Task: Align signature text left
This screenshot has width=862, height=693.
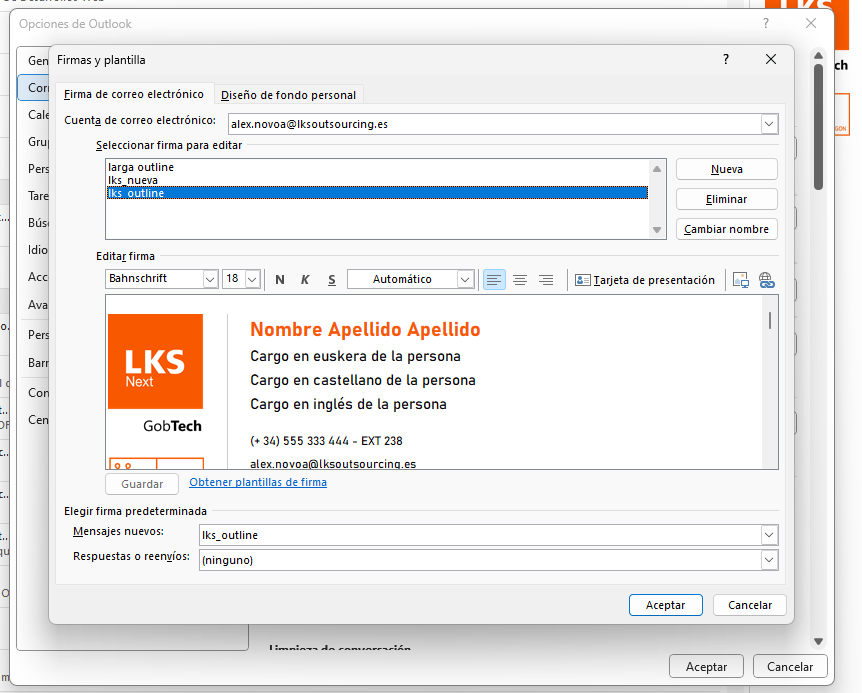Action: (x=494, y=280)
